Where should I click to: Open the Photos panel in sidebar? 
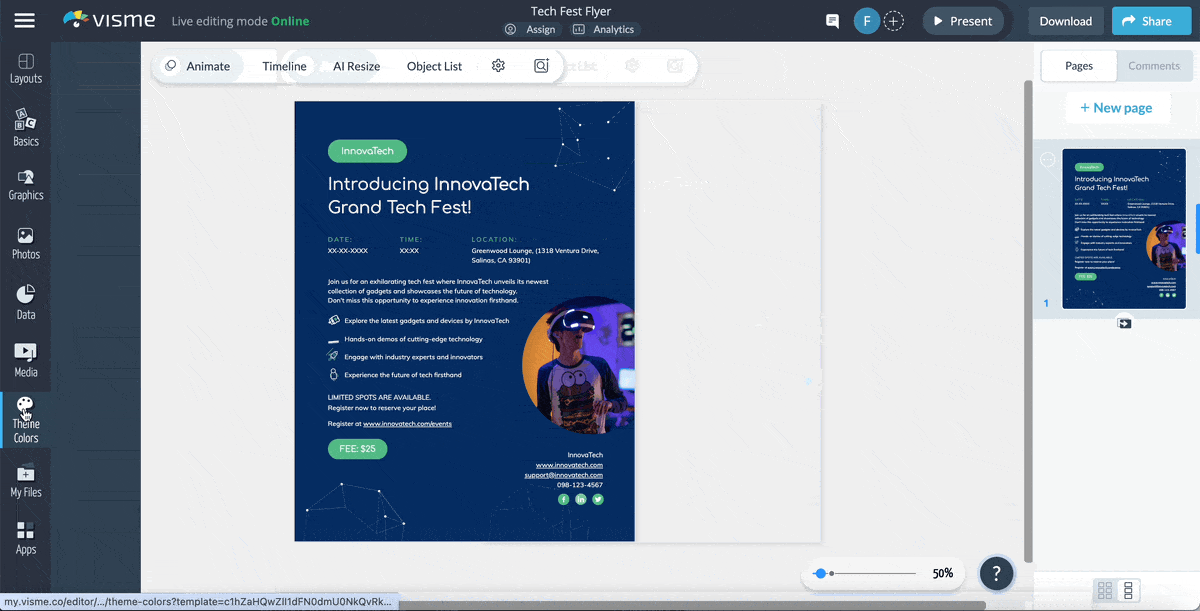(x=26, y=243)
